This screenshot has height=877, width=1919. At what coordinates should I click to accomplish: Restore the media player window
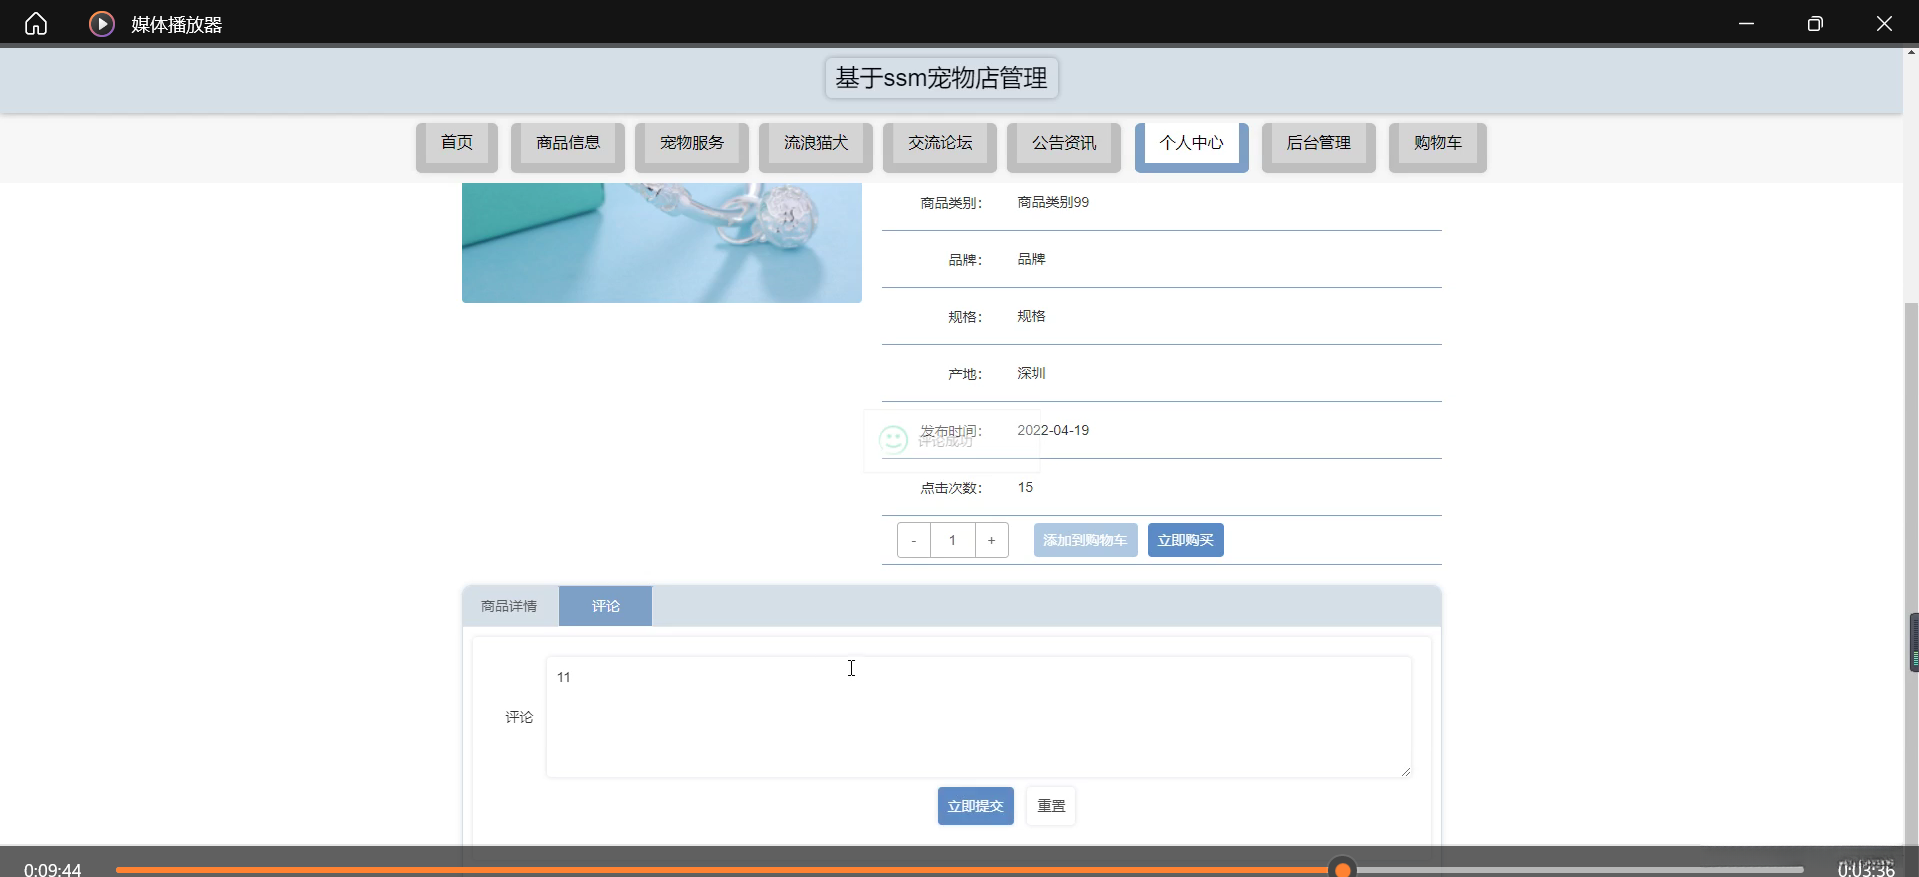pyautogui.click(x=1815, y=23)
